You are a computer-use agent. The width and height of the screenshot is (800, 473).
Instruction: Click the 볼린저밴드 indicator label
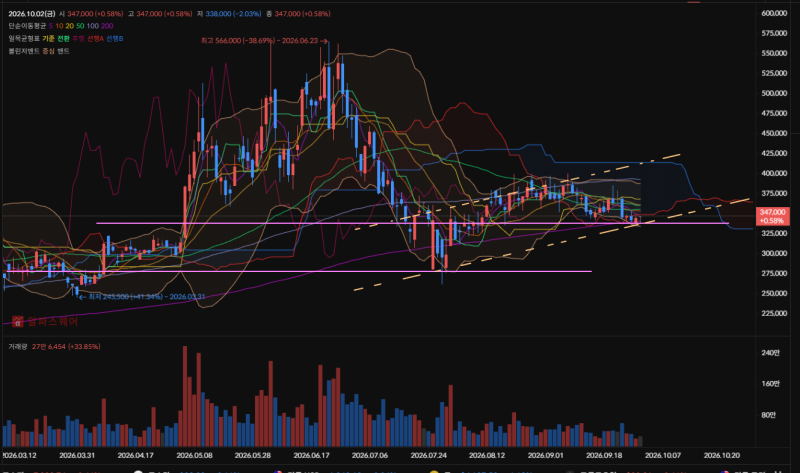(x=24, y=51)
